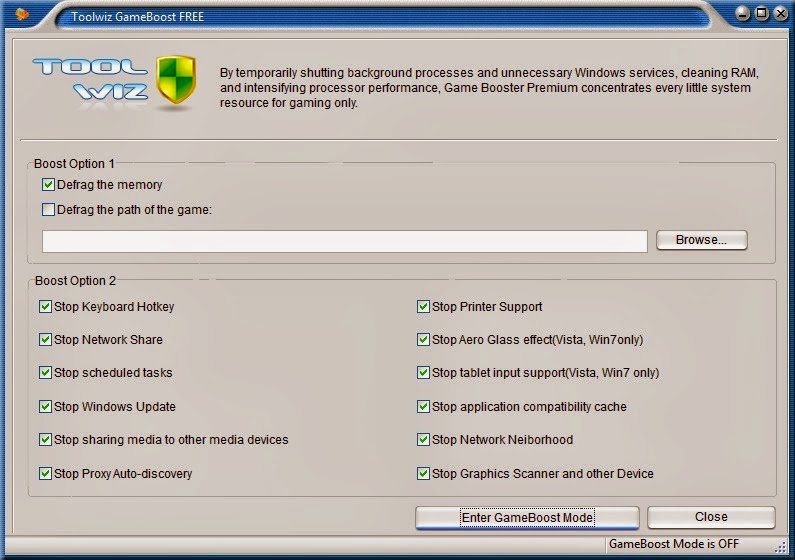
Task: Close window using title bar X button
Action: 781,13
